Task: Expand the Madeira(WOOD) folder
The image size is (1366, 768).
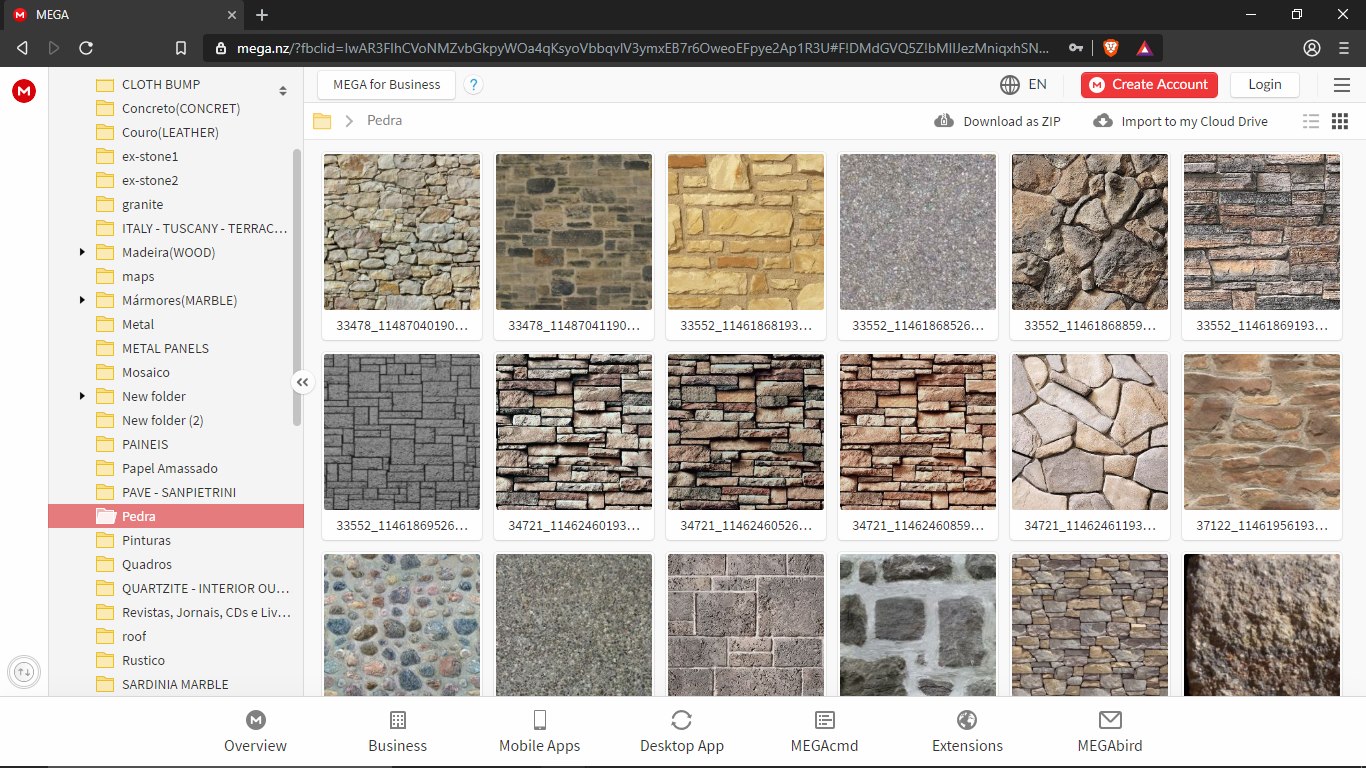Action: pos(82,252)
